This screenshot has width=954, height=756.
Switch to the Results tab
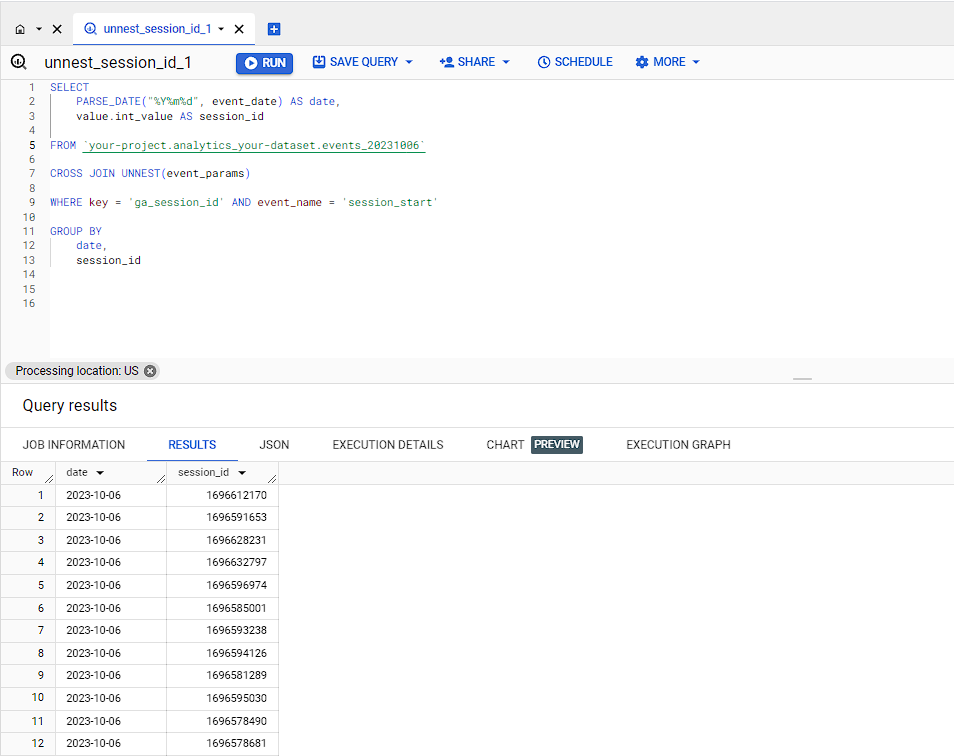pos(192,445)
